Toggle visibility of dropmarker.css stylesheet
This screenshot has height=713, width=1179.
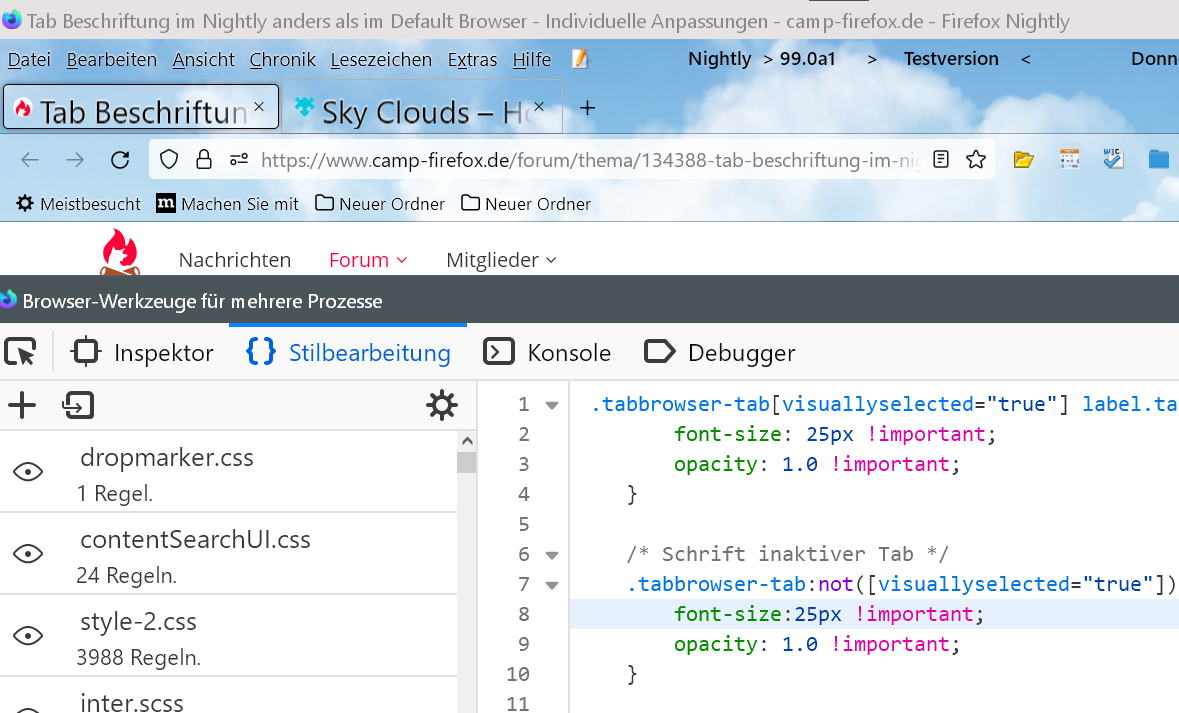point(28,472)
